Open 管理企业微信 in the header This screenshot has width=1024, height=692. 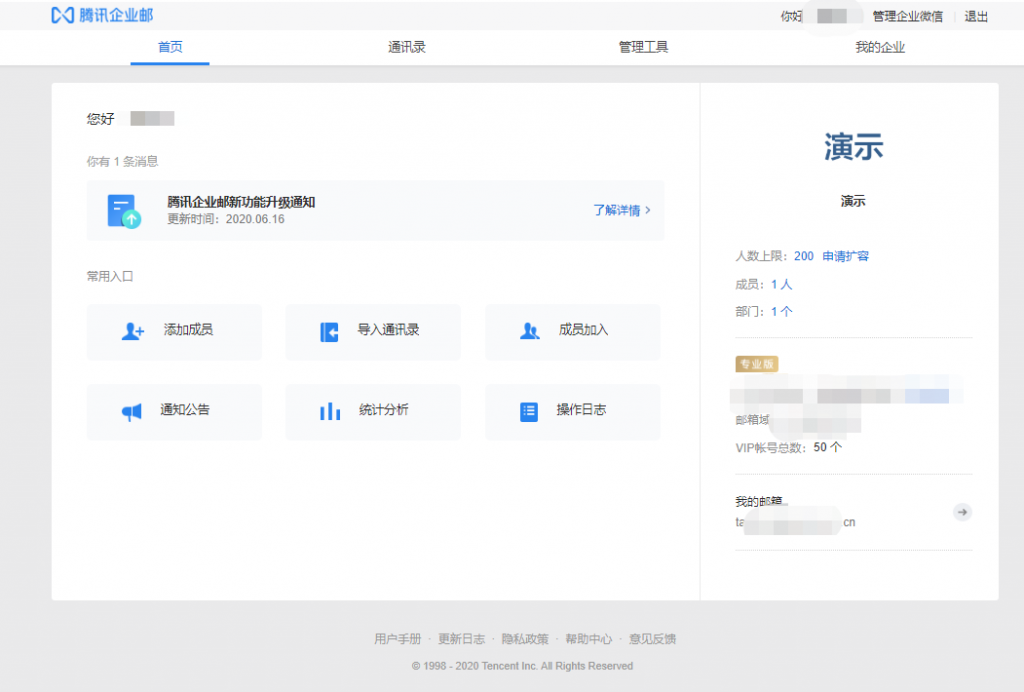click(907, 17)
